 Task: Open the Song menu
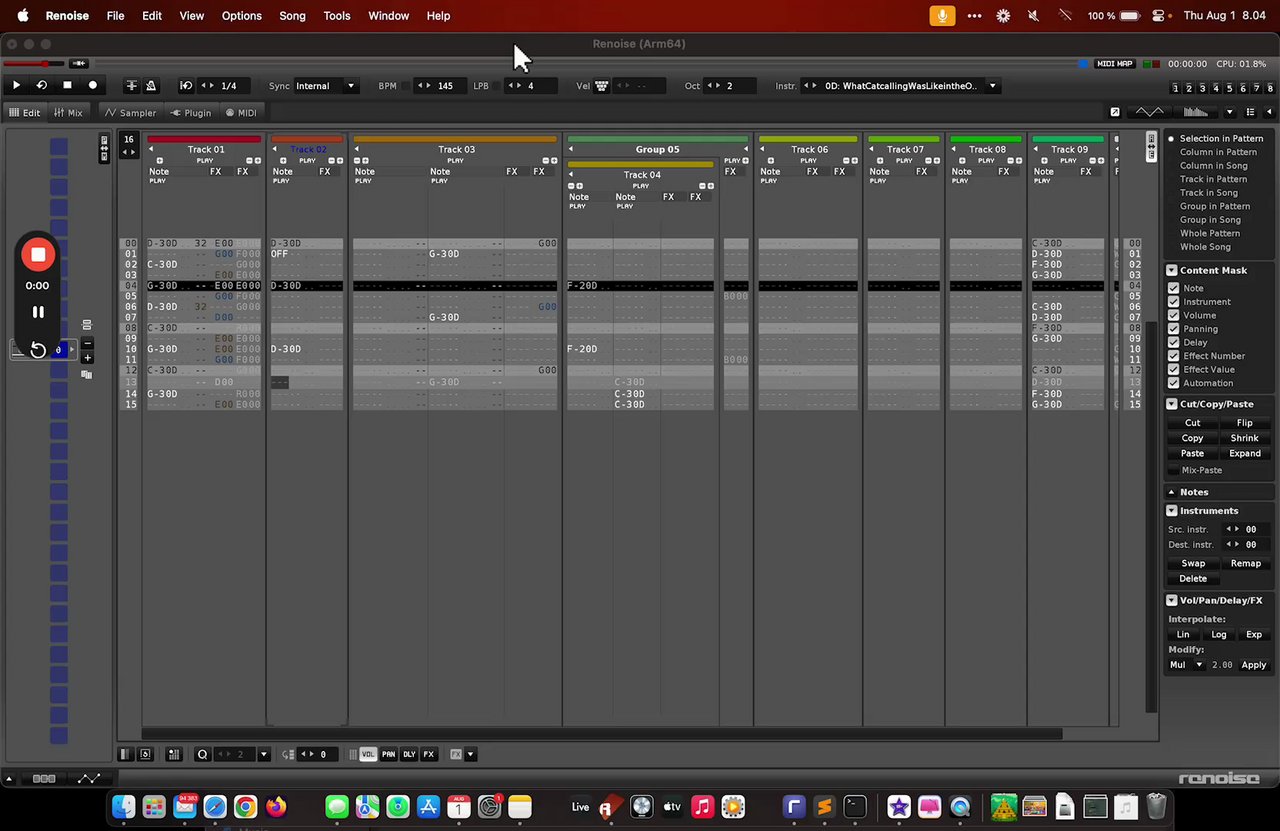click(292, 16)
